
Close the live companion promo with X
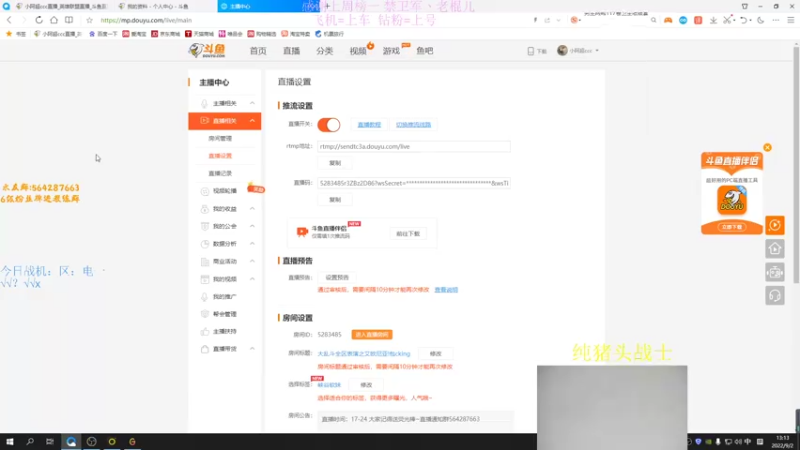[x=767, y=147]
